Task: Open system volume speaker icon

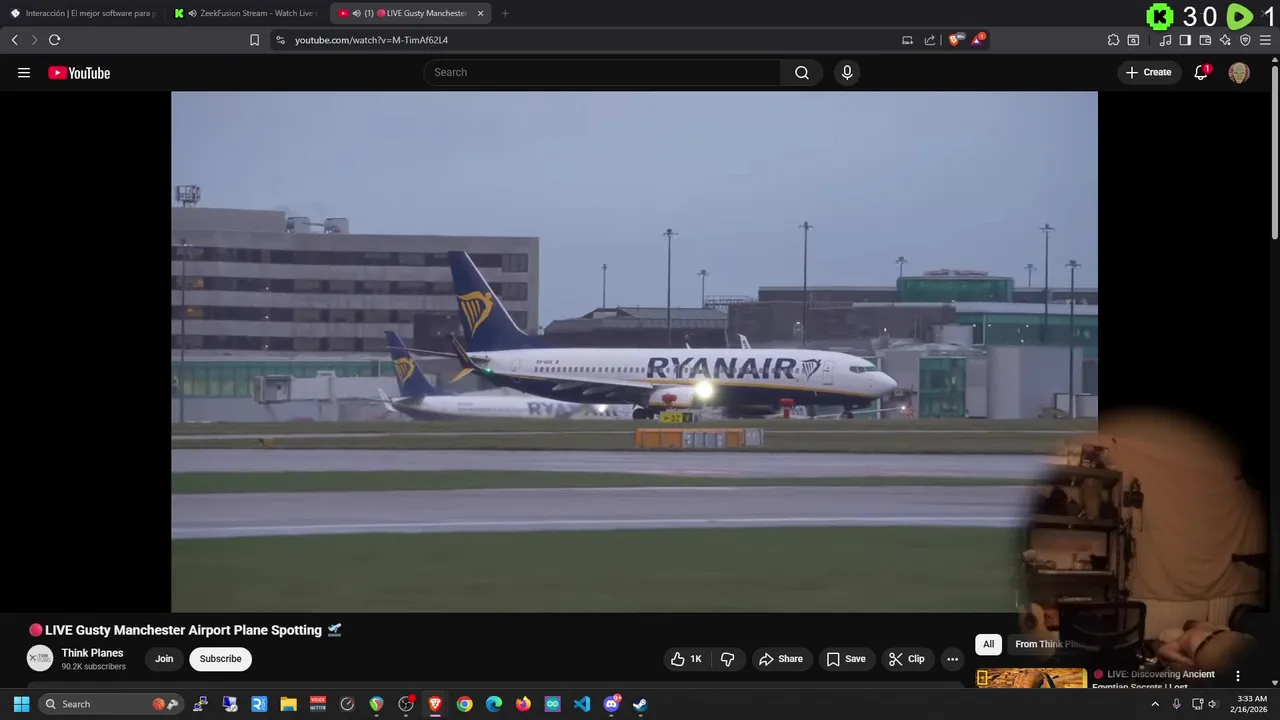Action: point(1213,704)
